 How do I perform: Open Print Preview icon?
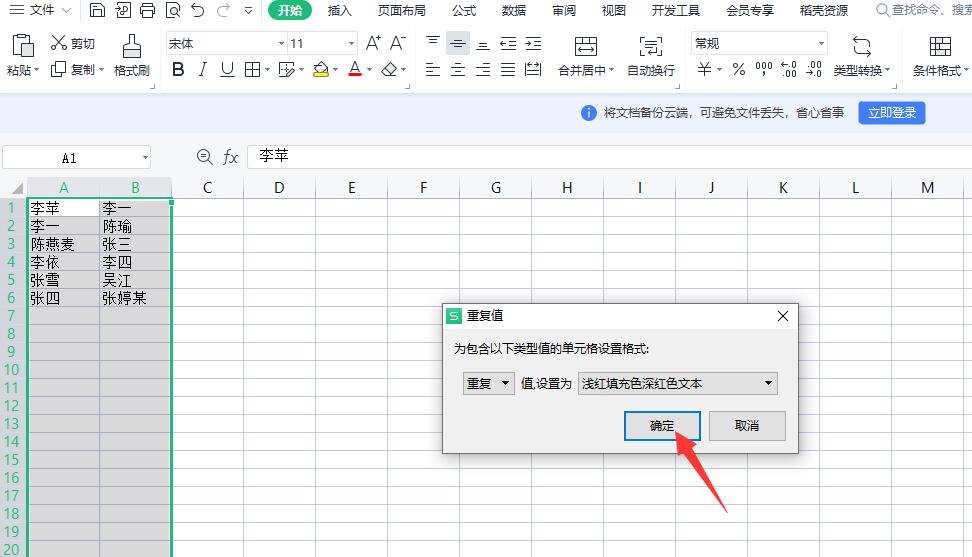173,10
